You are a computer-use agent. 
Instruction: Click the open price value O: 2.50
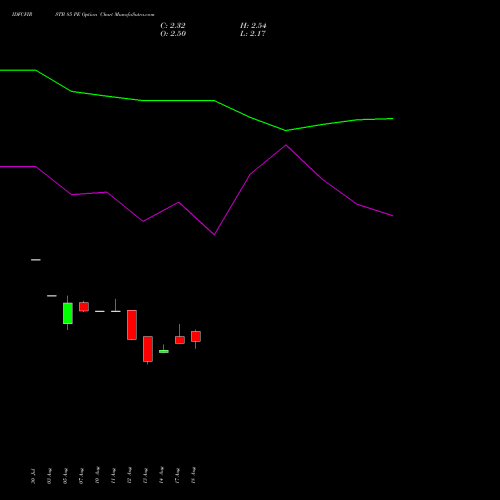pyautogui.click(x=173, y=34)
